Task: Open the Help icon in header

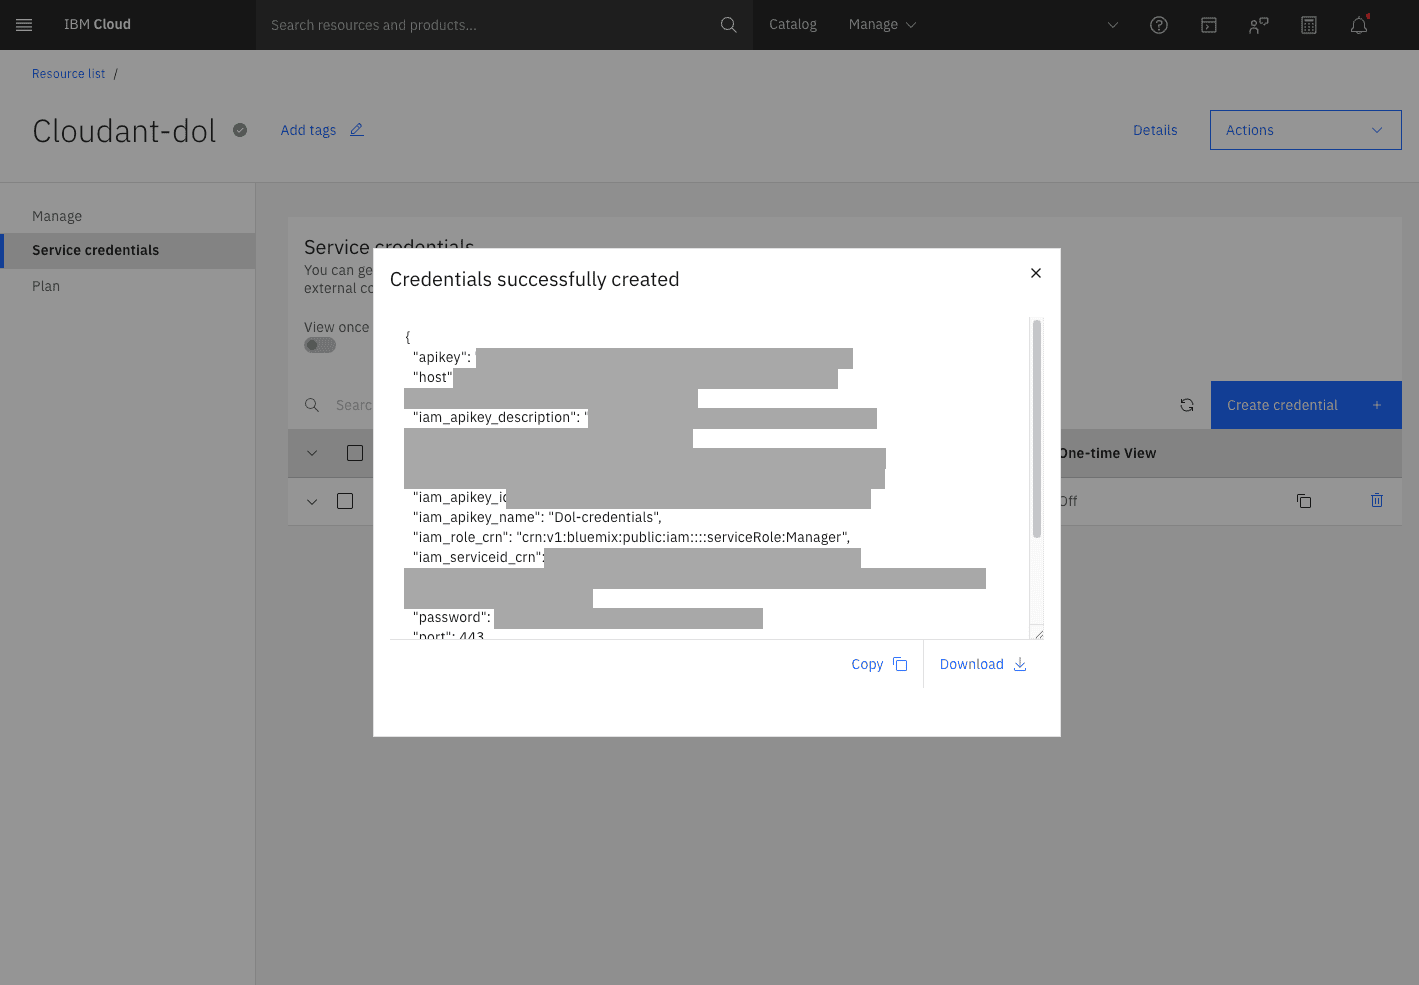Action: (1159, 25)
